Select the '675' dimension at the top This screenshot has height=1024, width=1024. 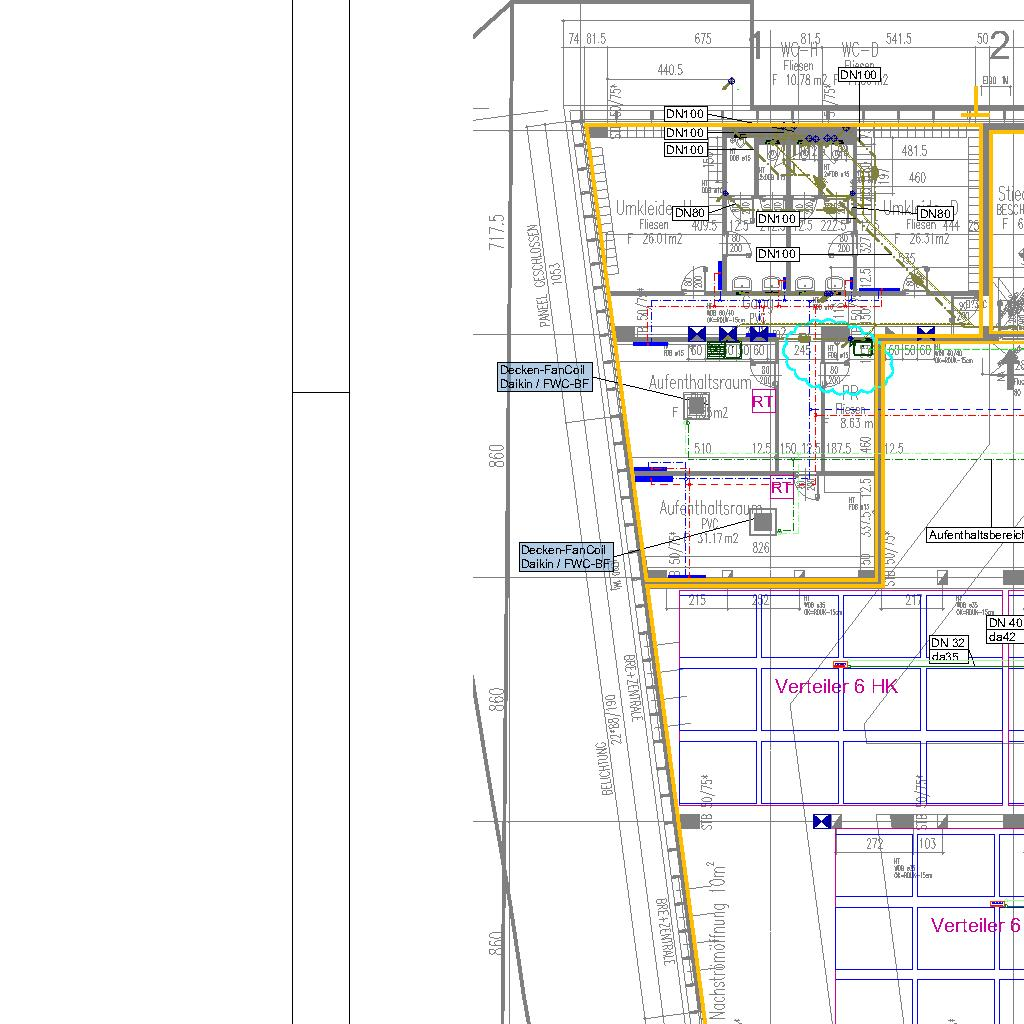click(703, 39)
